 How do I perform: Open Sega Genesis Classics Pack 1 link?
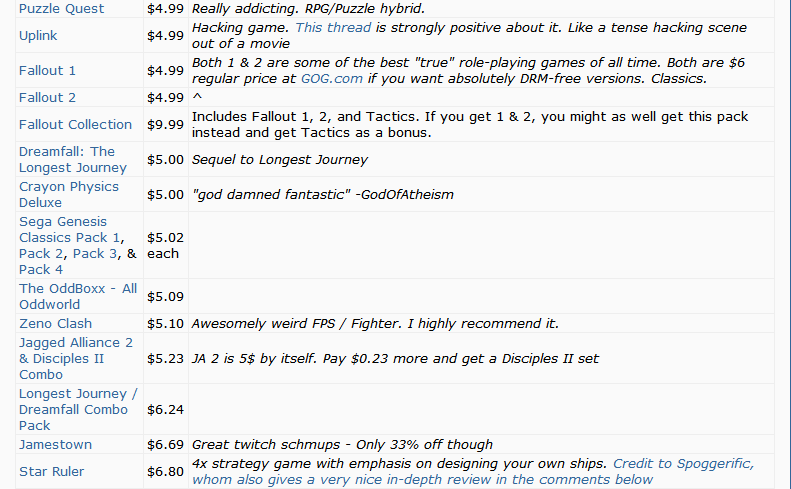click(x=70, y=230)
